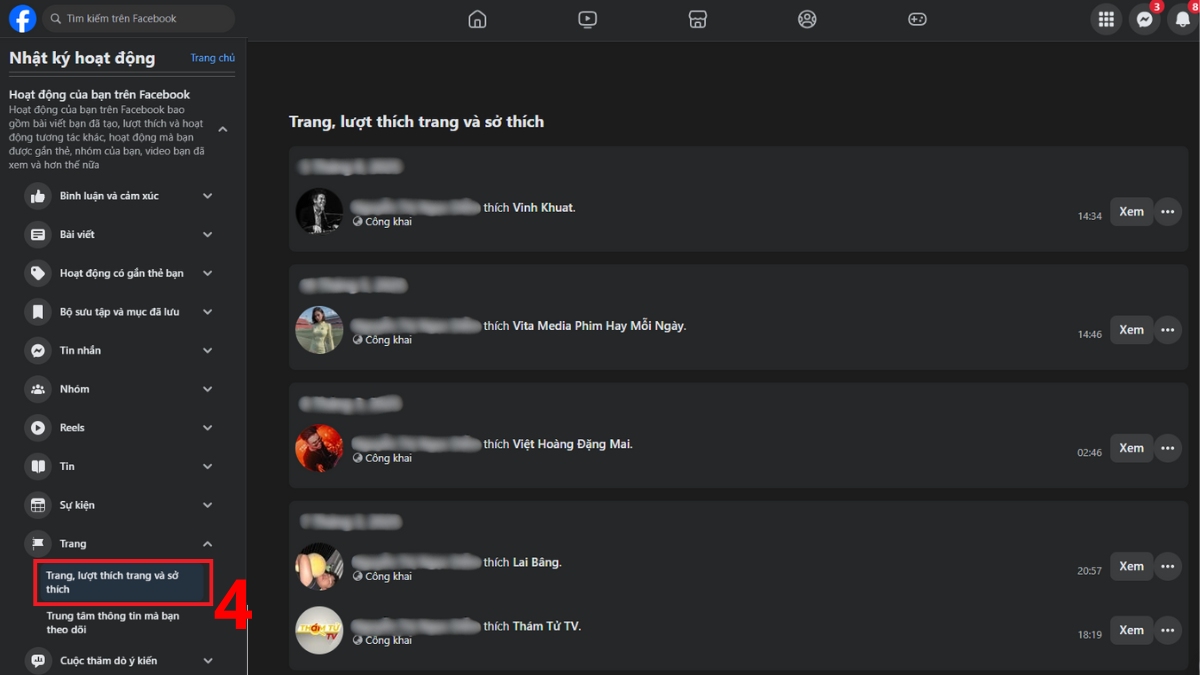Open the Trang chủ link
The width and height of the screenshot is (1200, 675).
pos(213,58)
